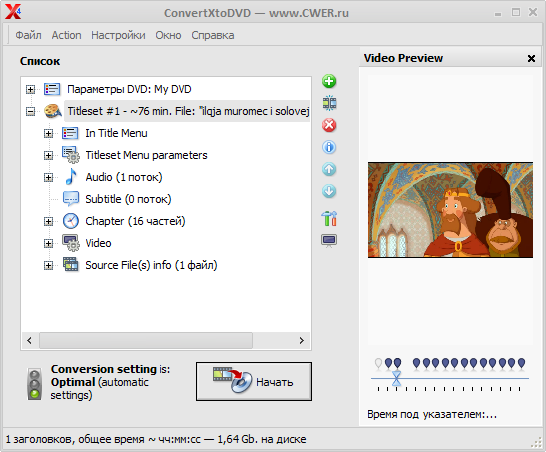Click the green add file icon
Viewport: 546px width, 452px height.
click(329, 81)
